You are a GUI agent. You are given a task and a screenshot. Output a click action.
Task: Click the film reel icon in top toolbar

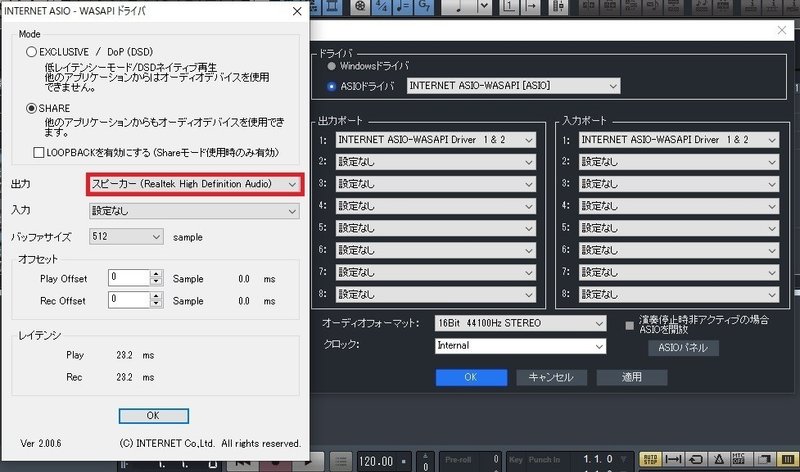pyautogui.click(x=360, y=6)
